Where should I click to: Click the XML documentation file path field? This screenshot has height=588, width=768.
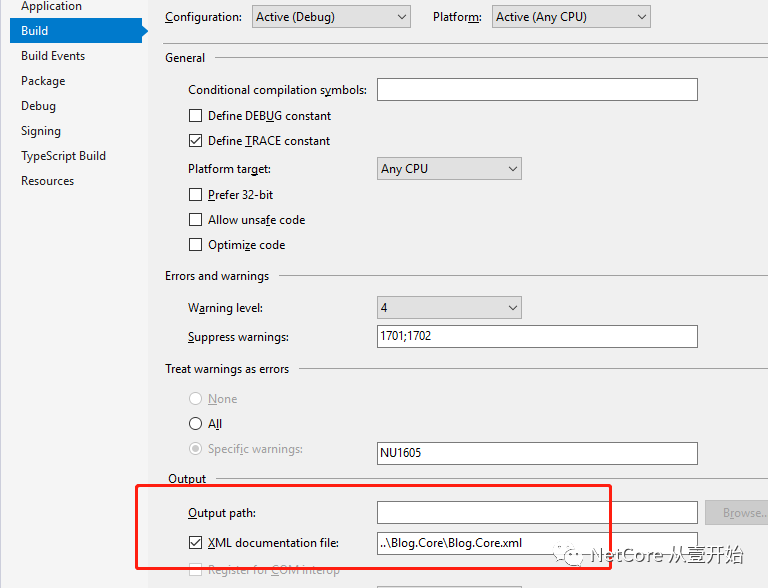537,543
